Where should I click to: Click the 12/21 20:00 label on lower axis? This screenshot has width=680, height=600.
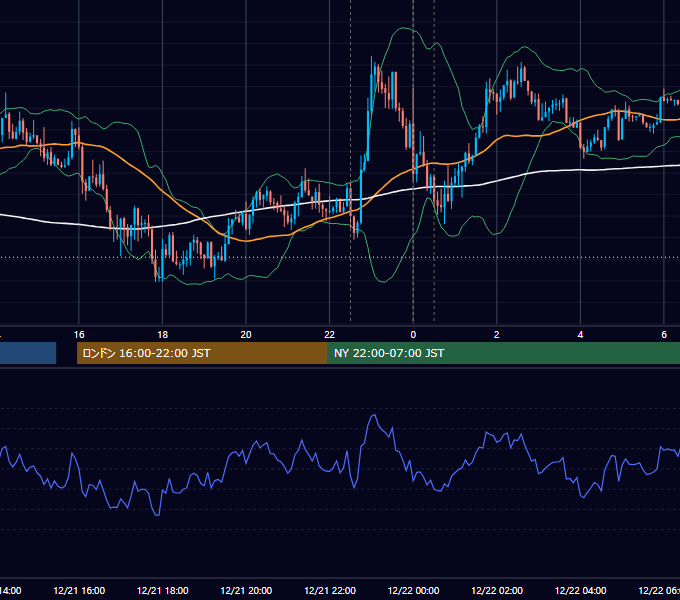point(246,591)
